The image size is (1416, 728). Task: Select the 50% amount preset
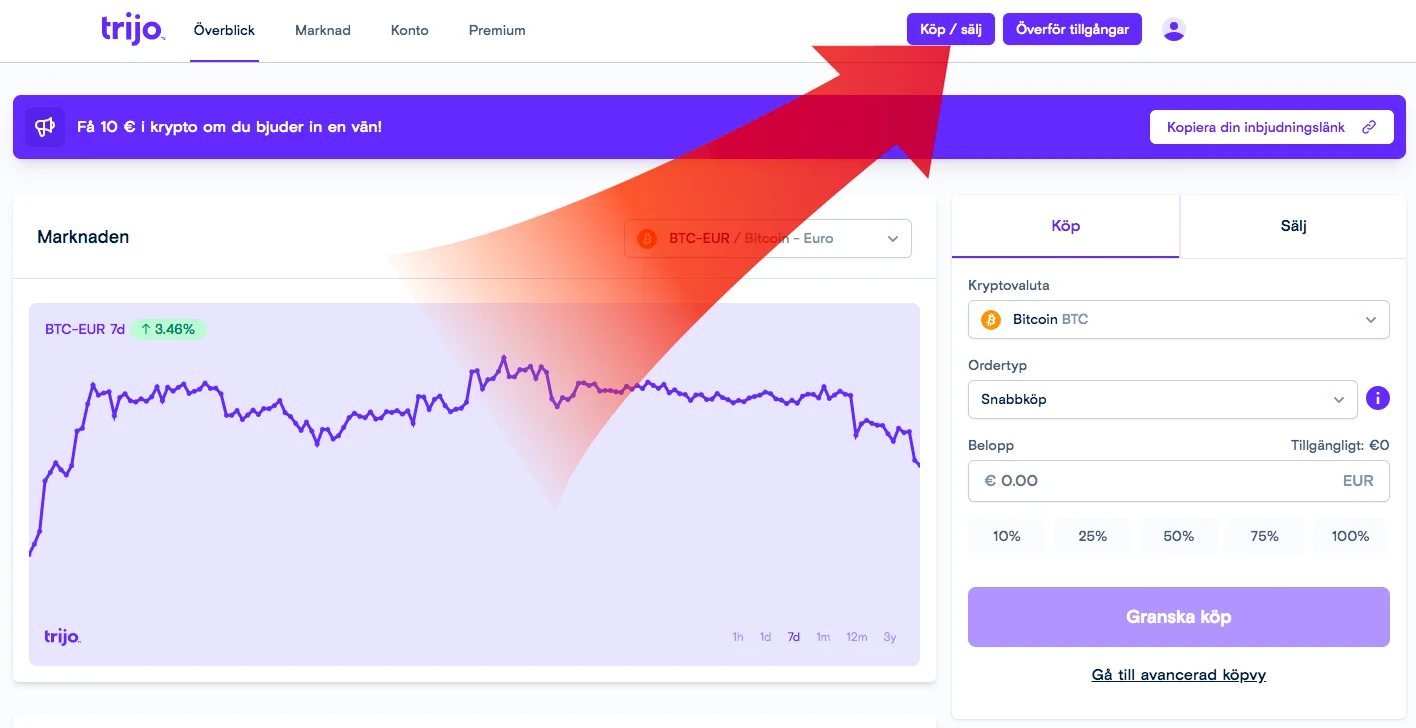tap(1178, 536)
